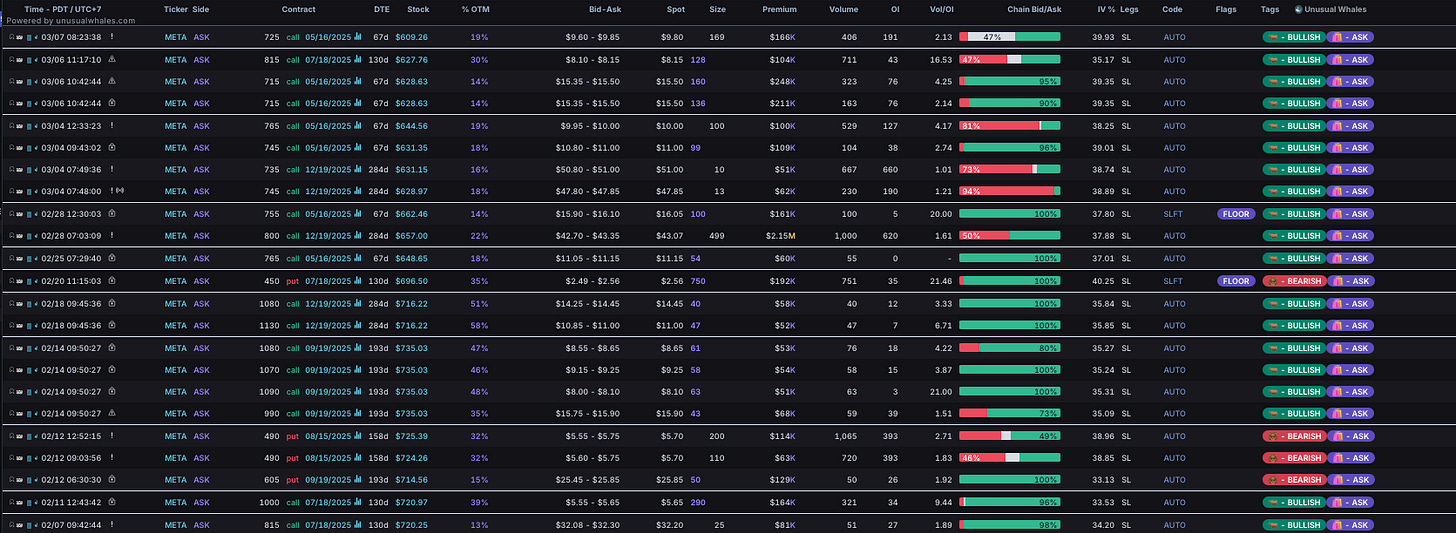Open chart icon in 03/04 07:48:00 row
This screenshot has height=533, width=1456.
point(357,191)
